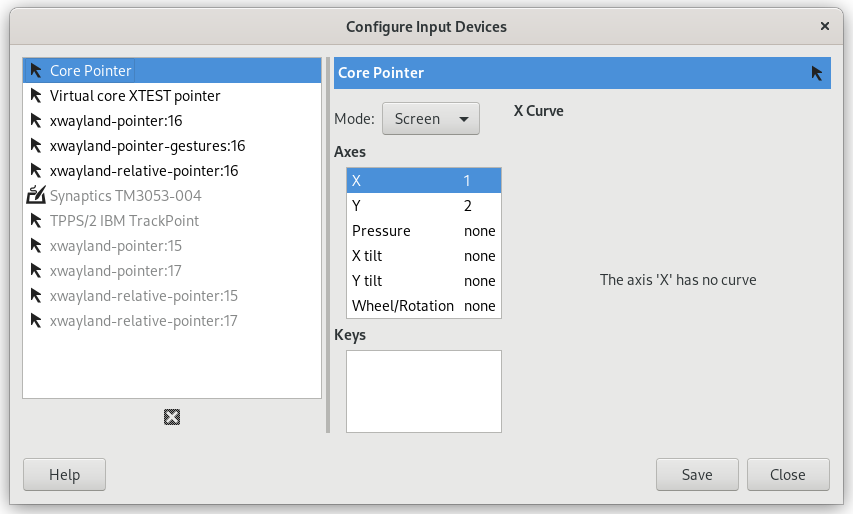Select the Y axis row
Screen dimensions: 853x514
[424, 206]
